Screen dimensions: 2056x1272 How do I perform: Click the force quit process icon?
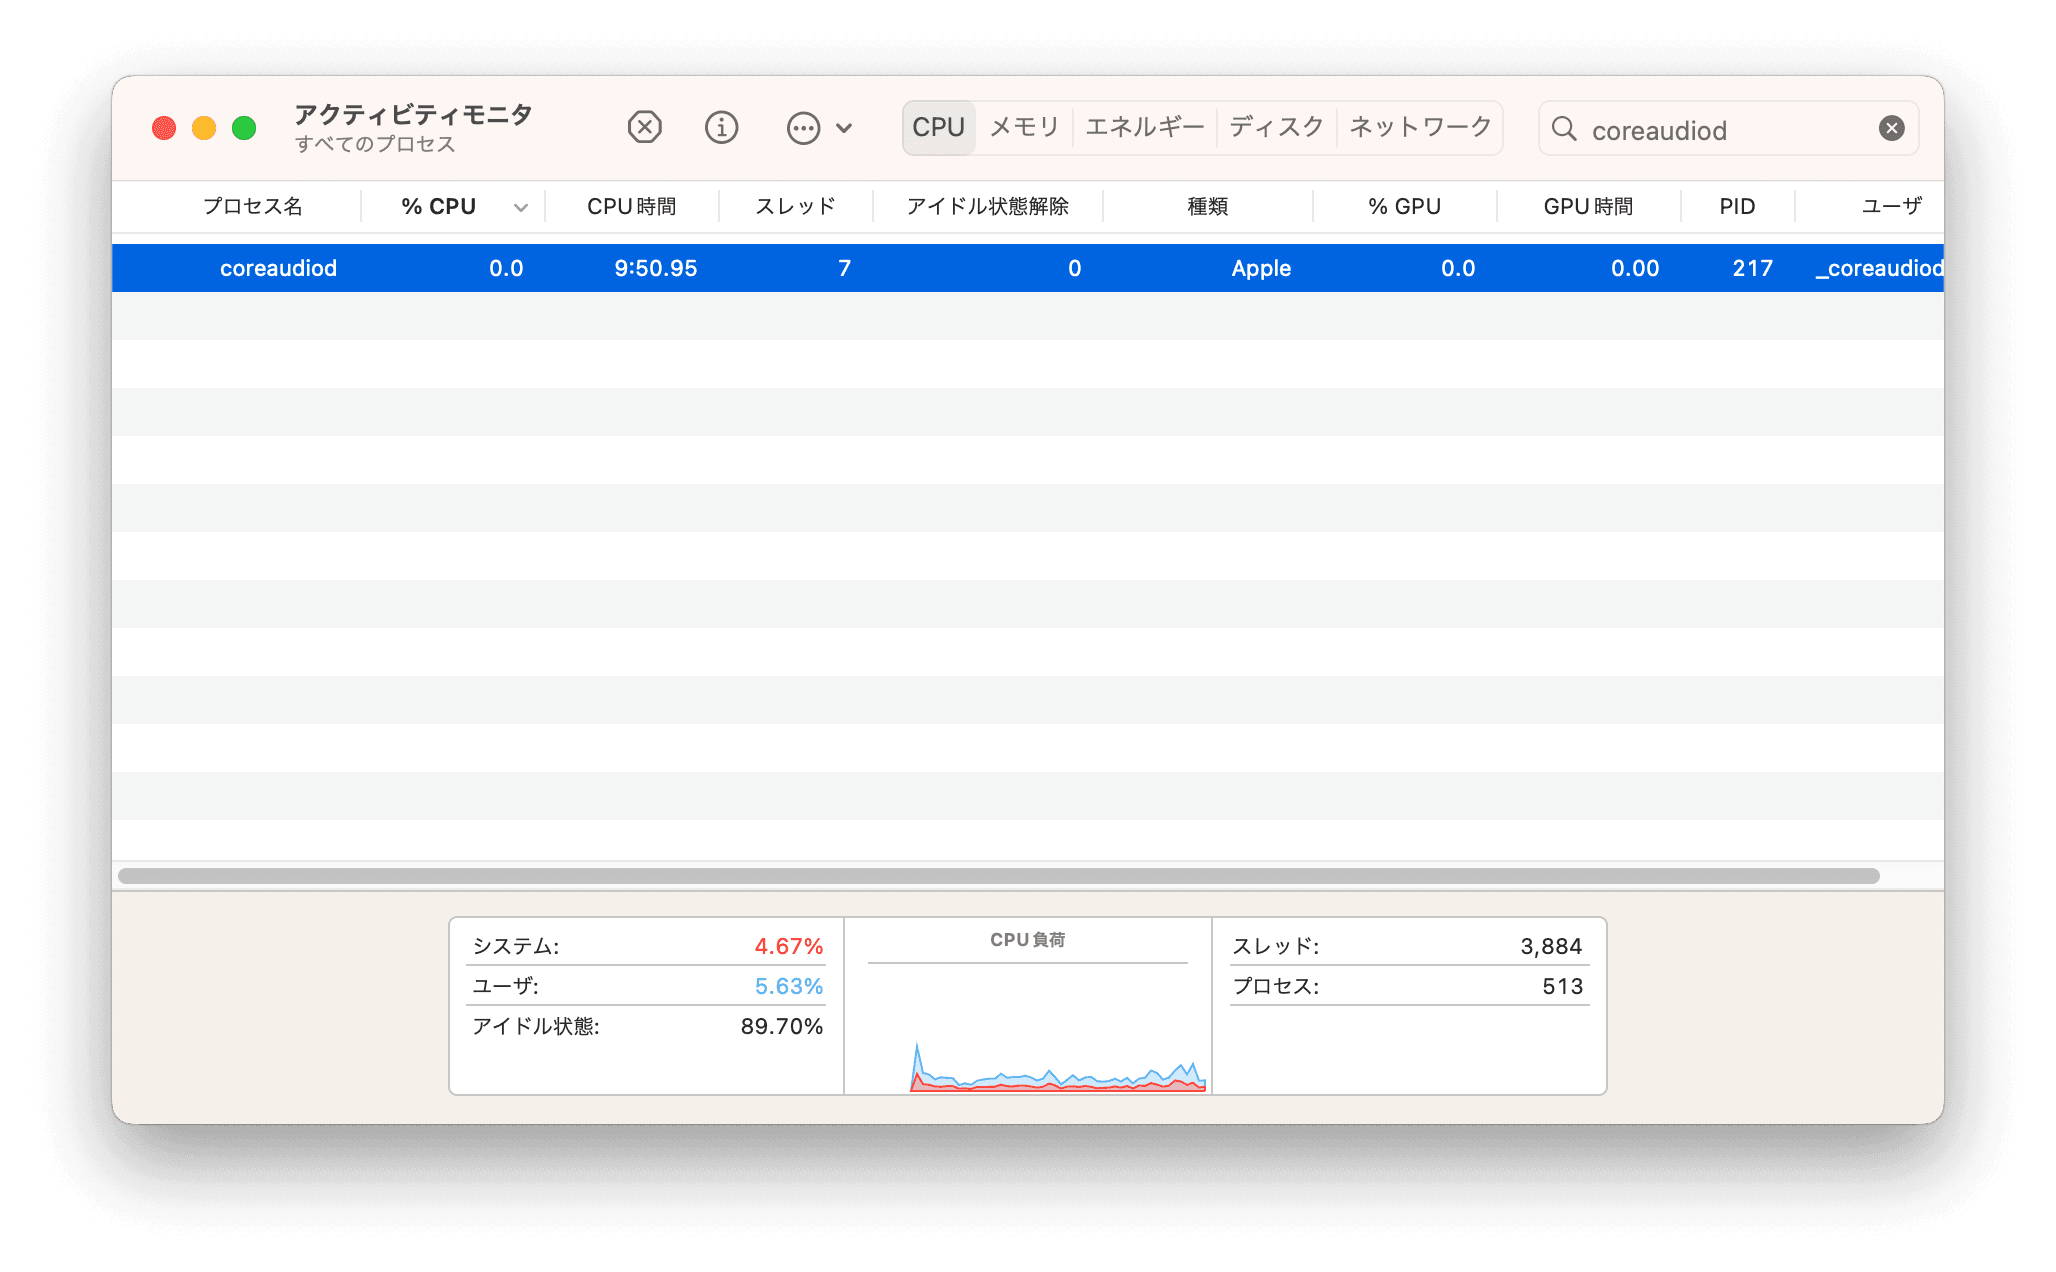point(645,128)
